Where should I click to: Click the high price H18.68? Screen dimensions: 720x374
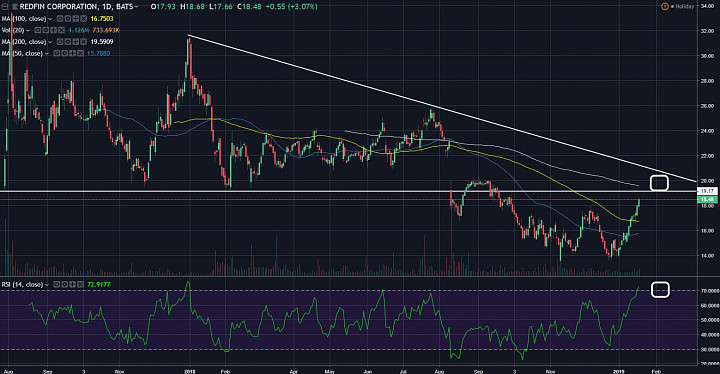coord(192,7)
